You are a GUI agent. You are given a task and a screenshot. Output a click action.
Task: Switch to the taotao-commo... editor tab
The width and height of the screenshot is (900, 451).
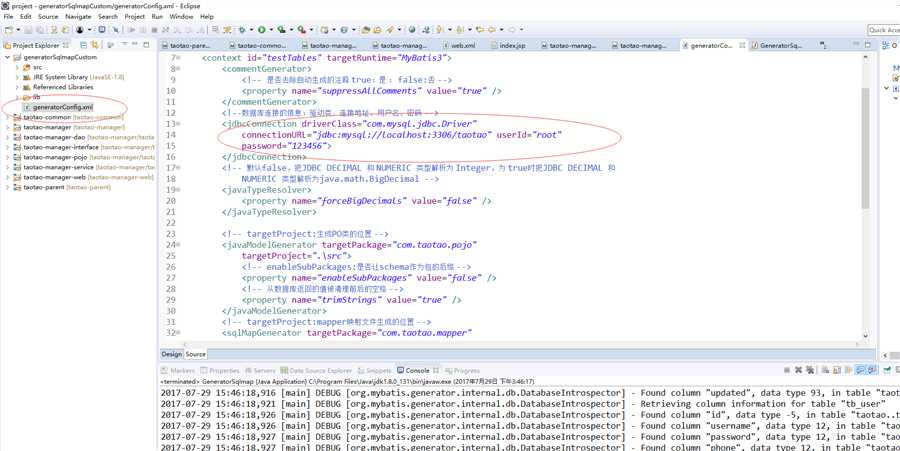(258, 45)
